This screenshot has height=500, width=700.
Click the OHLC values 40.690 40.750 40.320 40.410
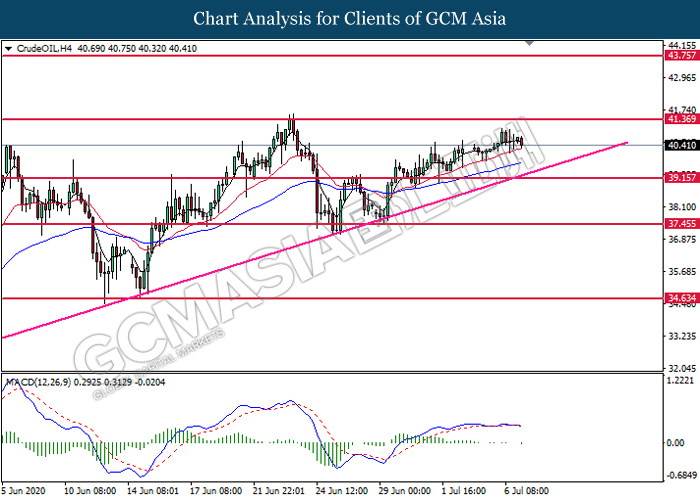pyautogui.click(x=137, y=49)
